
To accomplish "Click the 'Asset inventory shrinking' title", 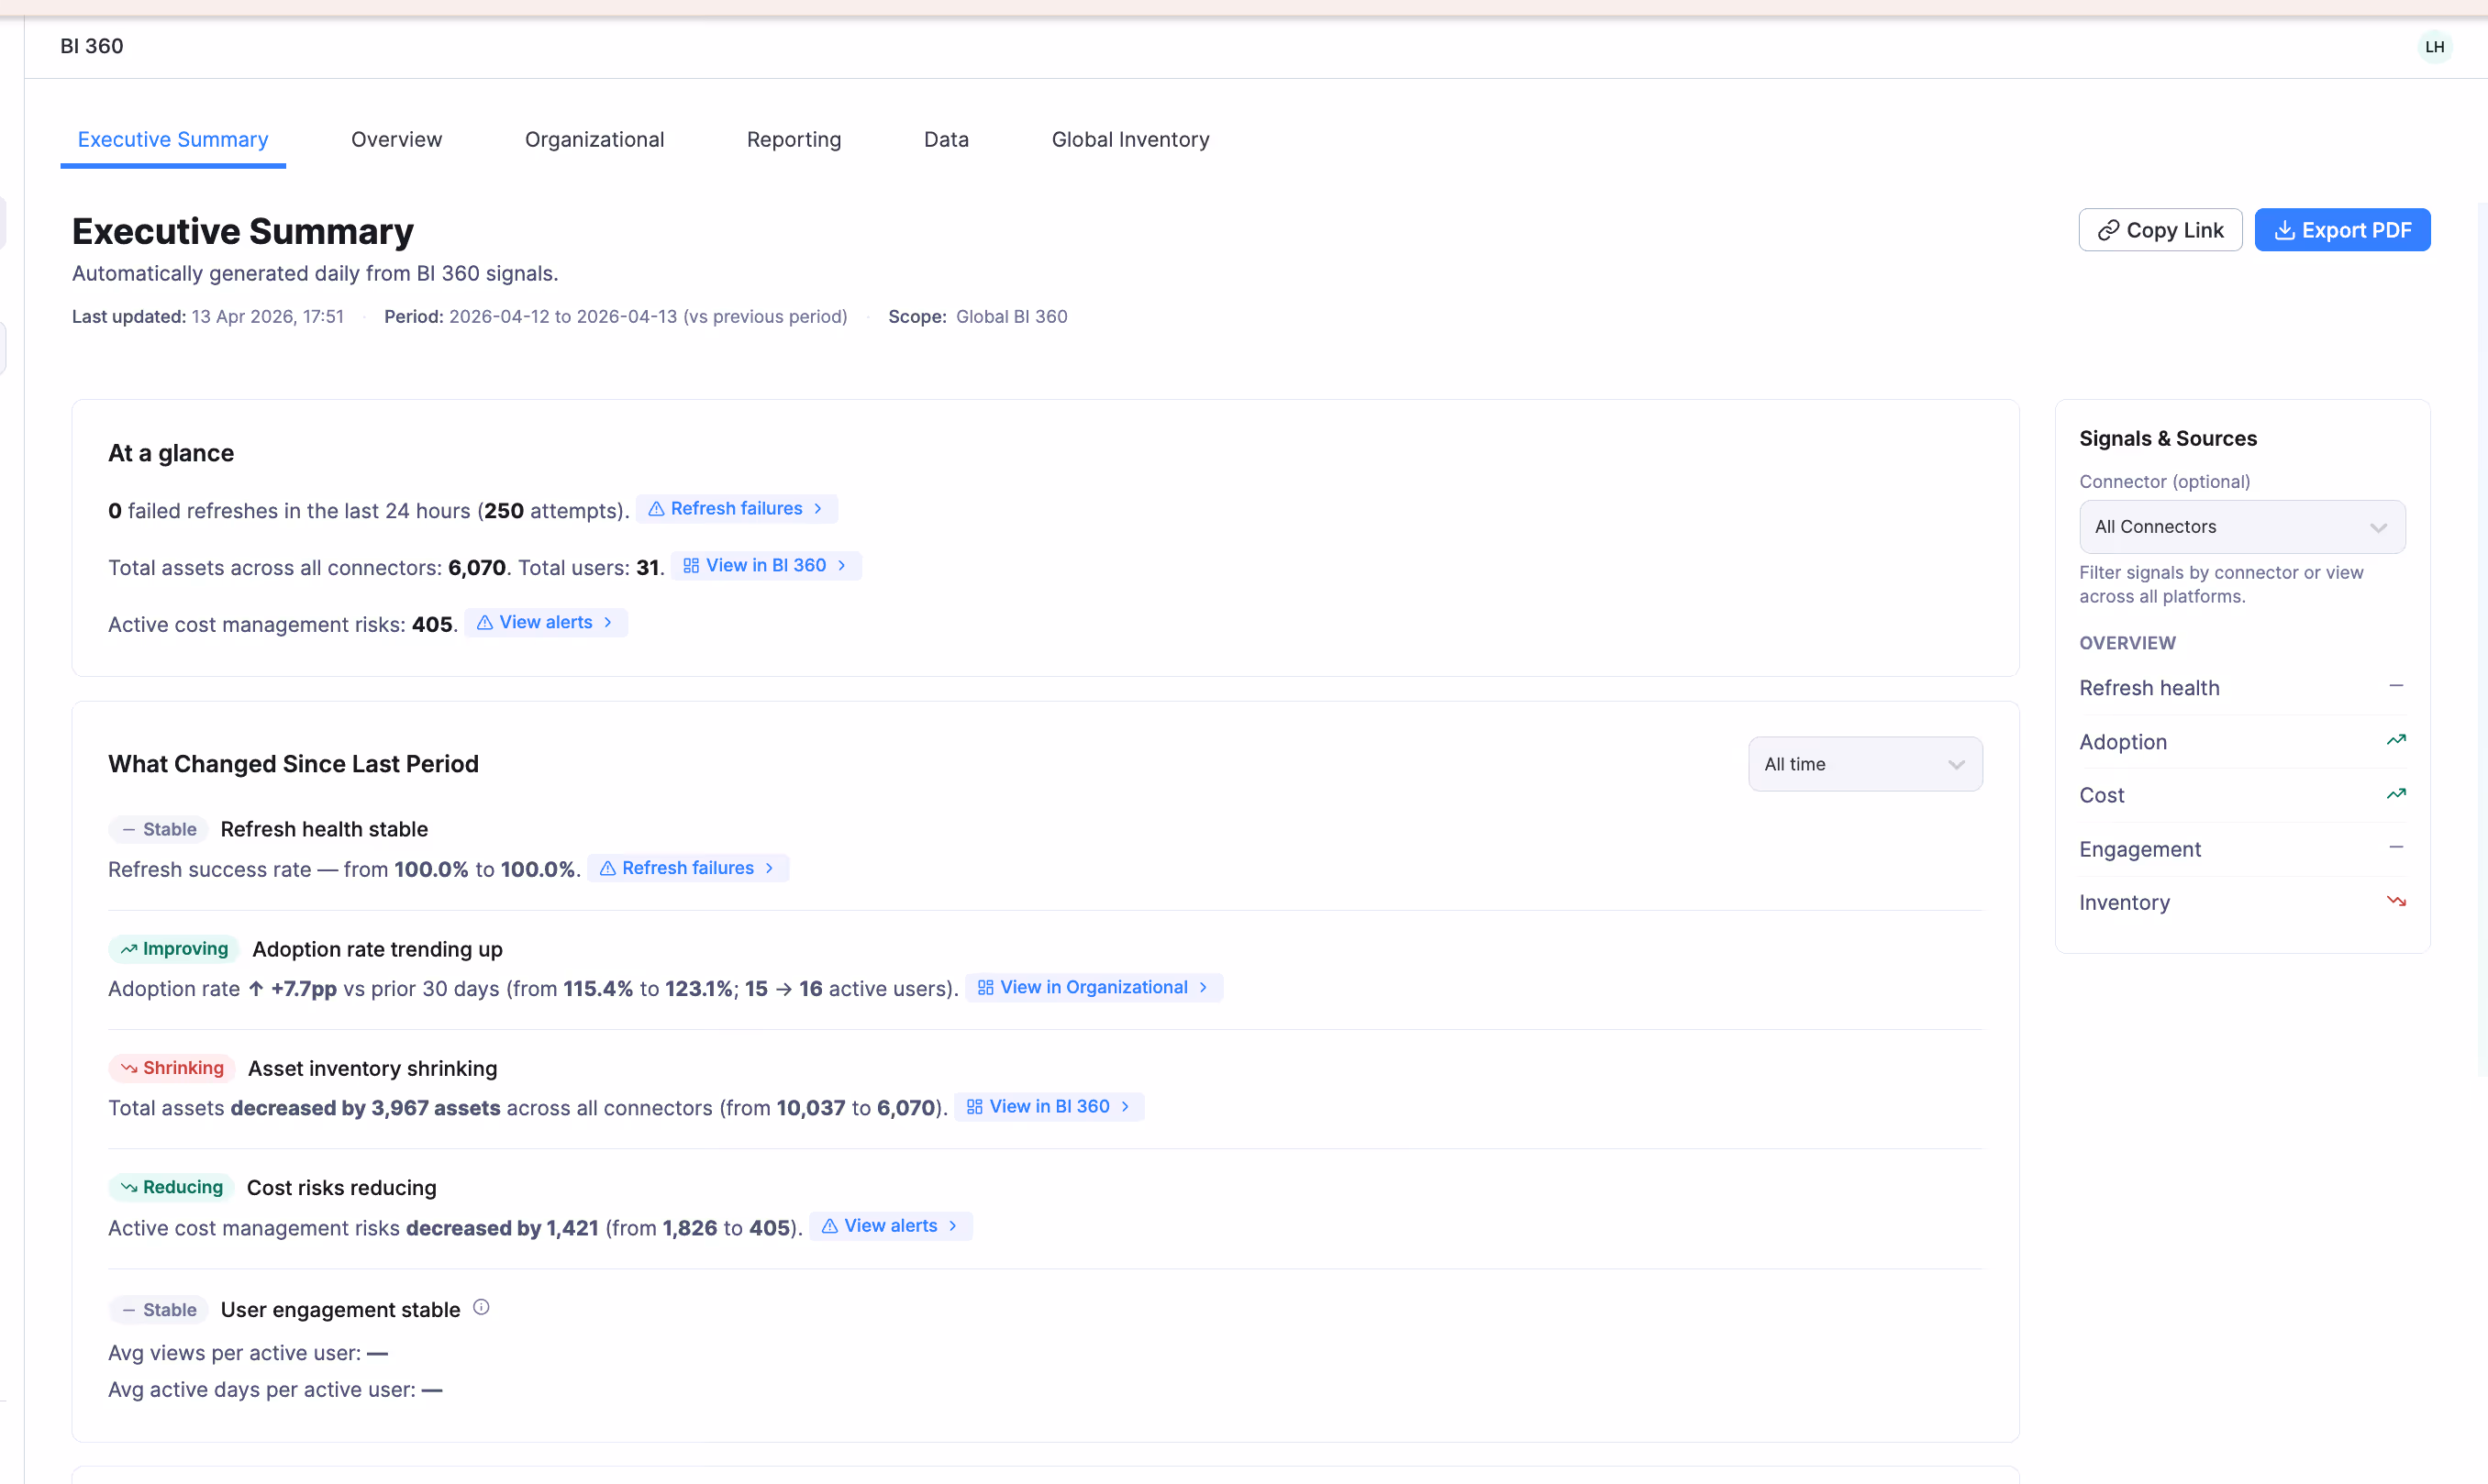I will 372,1068.
